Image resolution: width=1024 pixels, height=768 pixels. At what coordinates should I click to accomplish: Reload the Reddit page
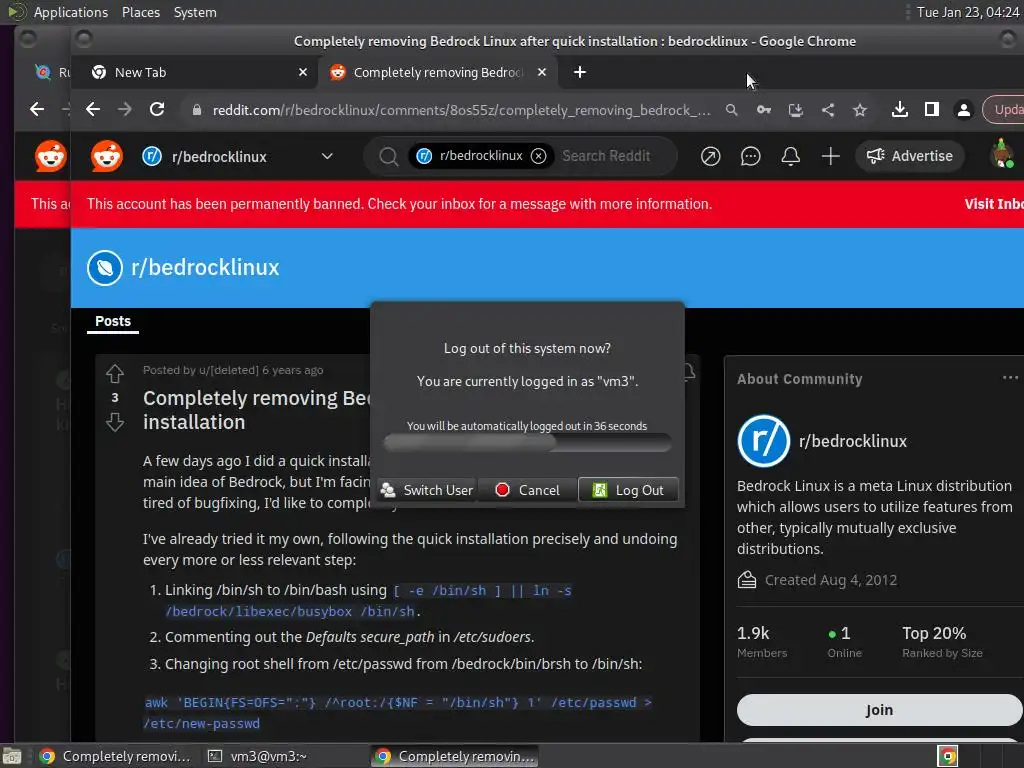157,110
